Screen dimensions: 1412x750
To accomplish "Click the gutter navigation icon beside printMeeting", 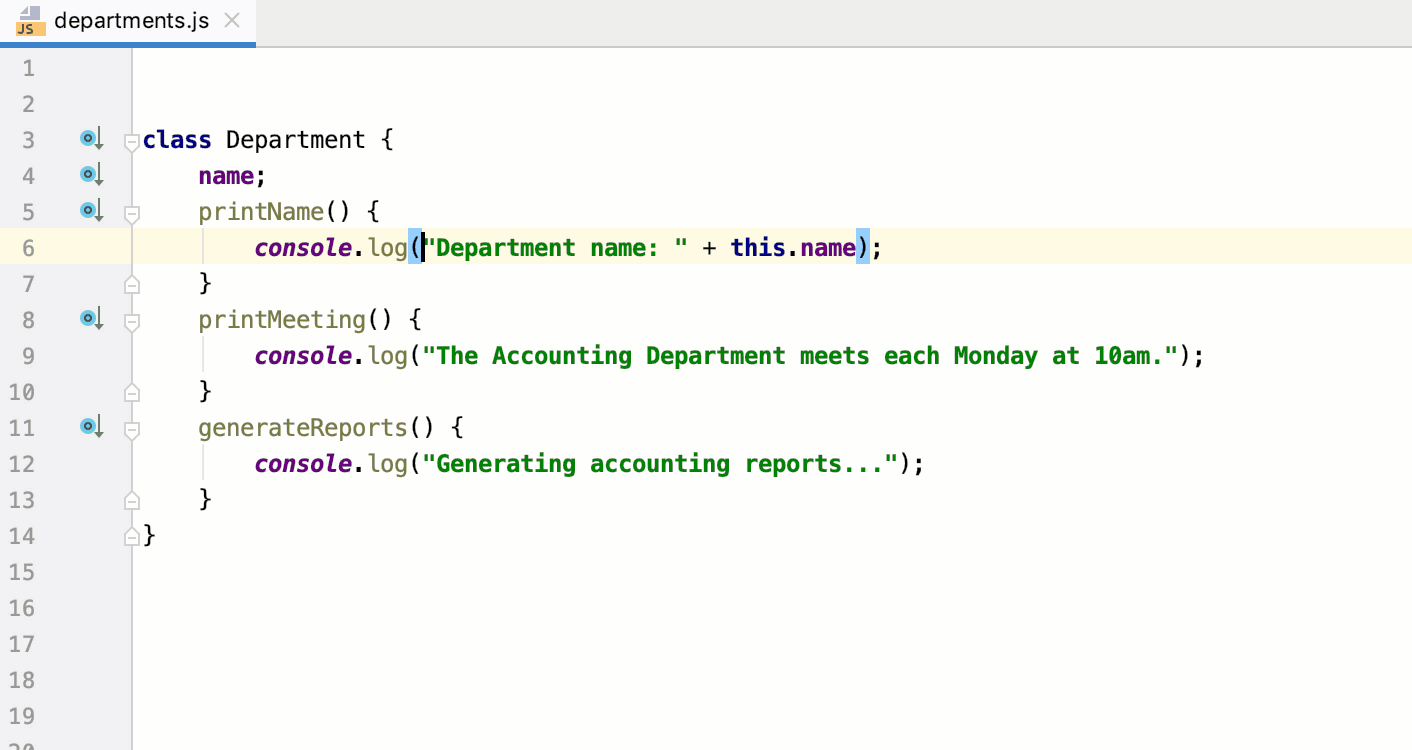I will coord(90,317).
